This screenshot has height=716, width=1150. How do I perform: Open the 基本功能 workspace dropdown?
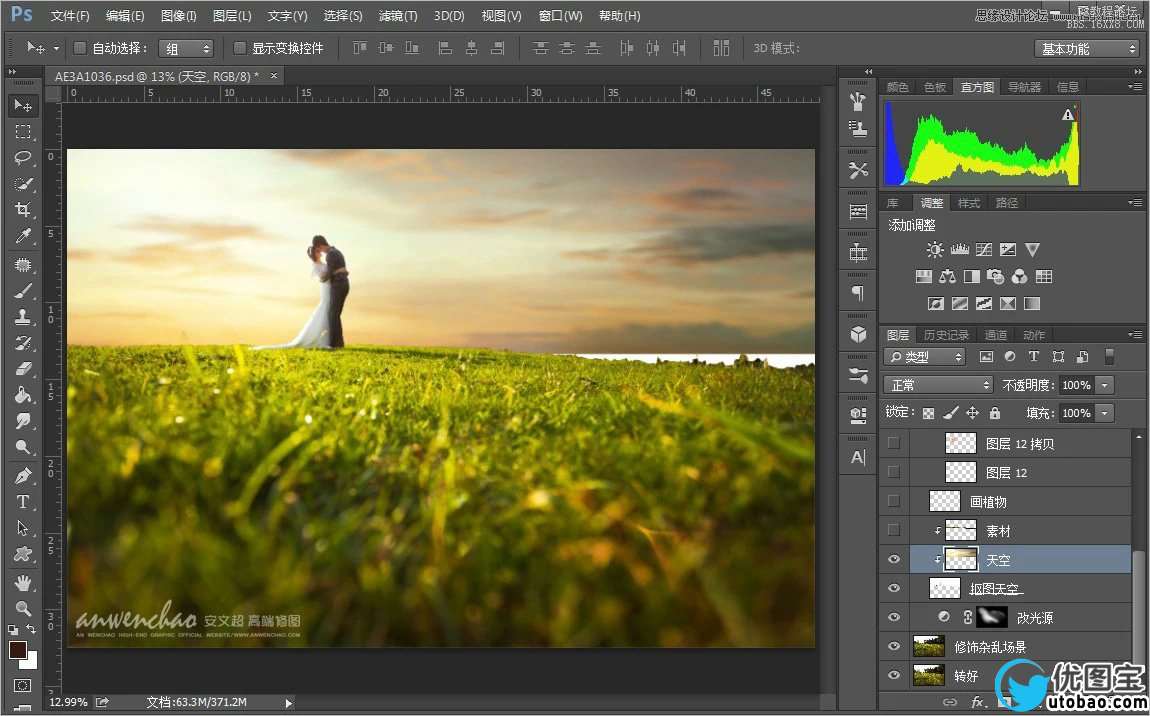pos(1086,48)
